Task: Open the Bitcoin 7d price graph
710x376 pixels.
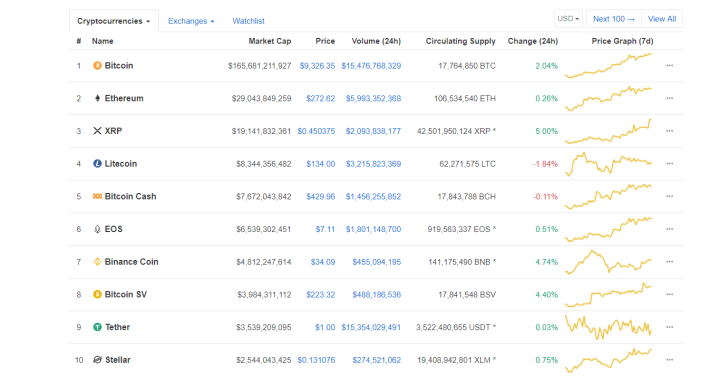Action: coord(609,66)
